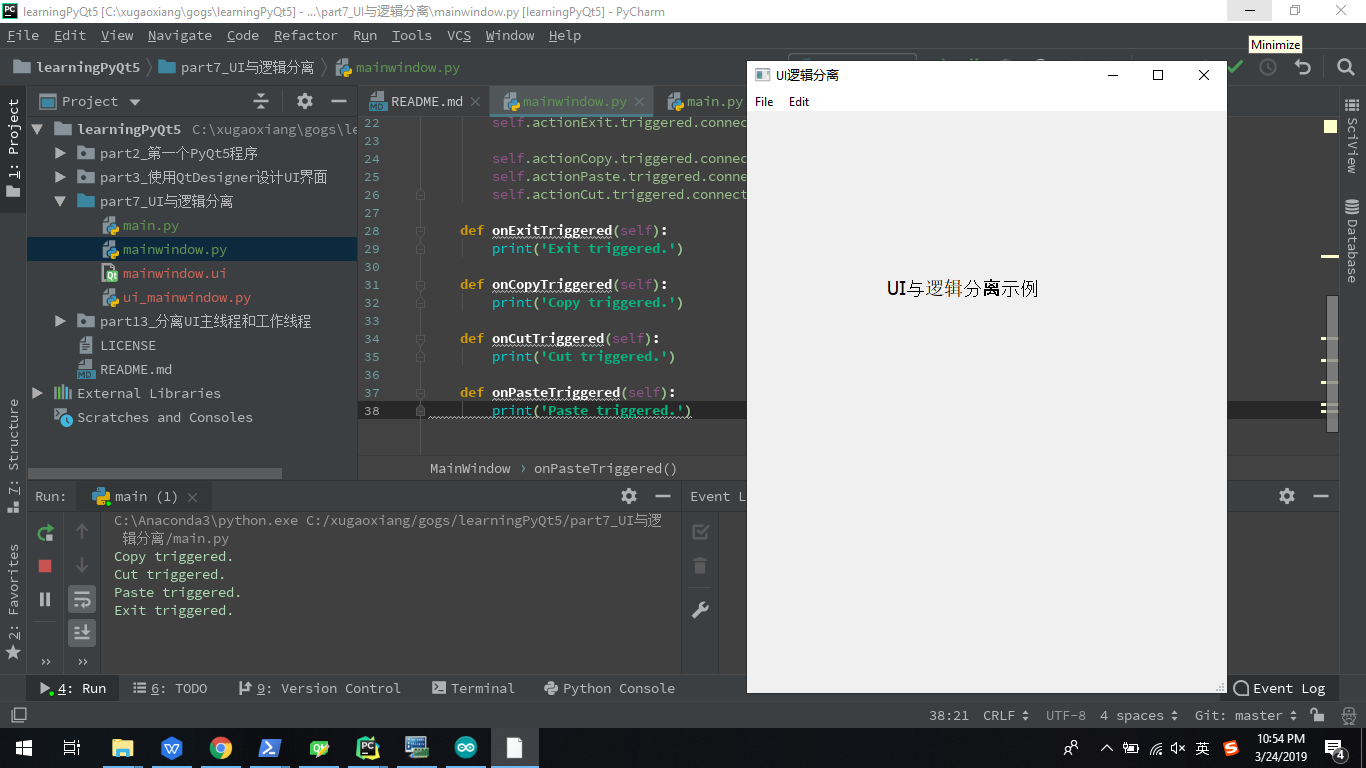Expand the part13 folder
The width and height of the screenshot is (1366, 768).
point(60,321)
